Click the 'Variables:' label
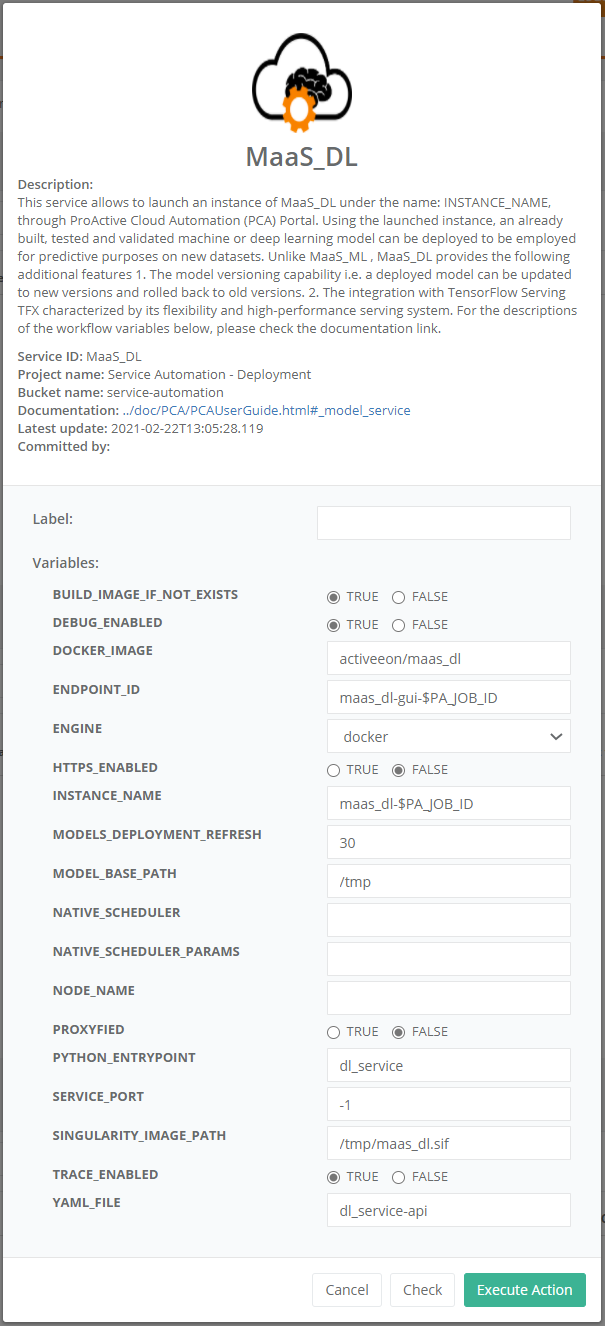 tap(65, 564)
